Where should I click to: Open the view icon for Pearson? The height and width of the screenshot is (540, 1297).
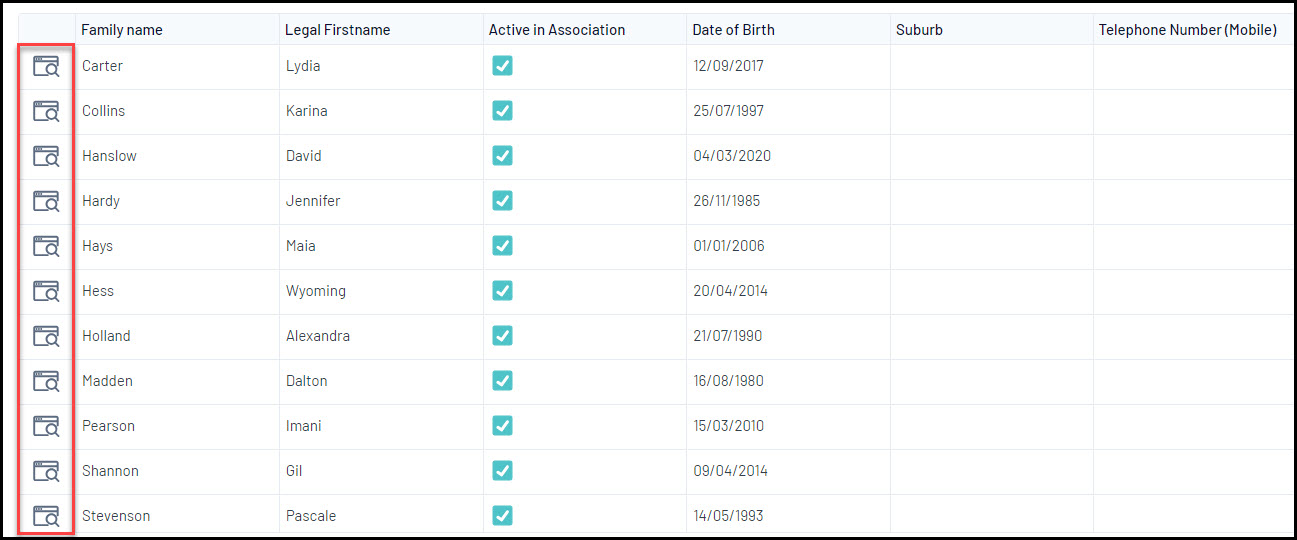(46, 426)
